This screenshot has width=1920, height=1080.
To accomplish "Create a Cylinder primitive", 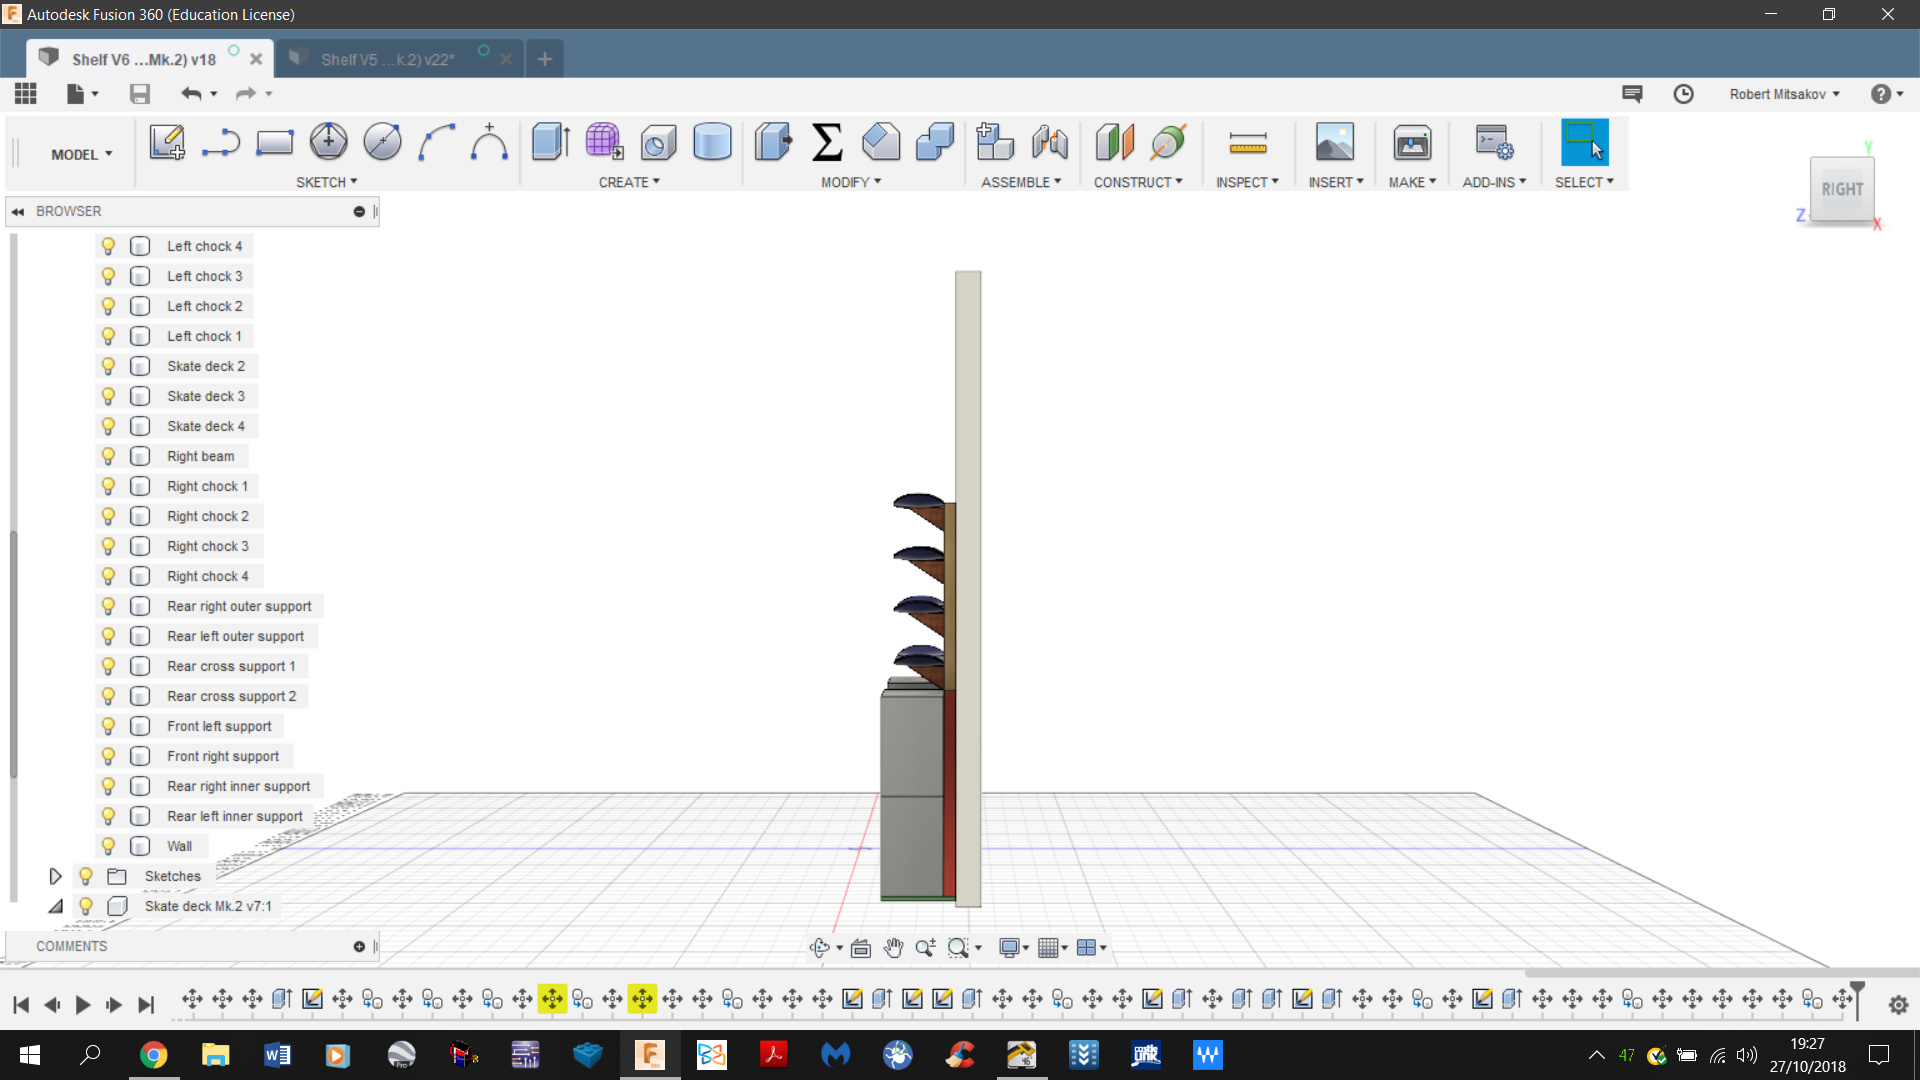I will point(712,142).
